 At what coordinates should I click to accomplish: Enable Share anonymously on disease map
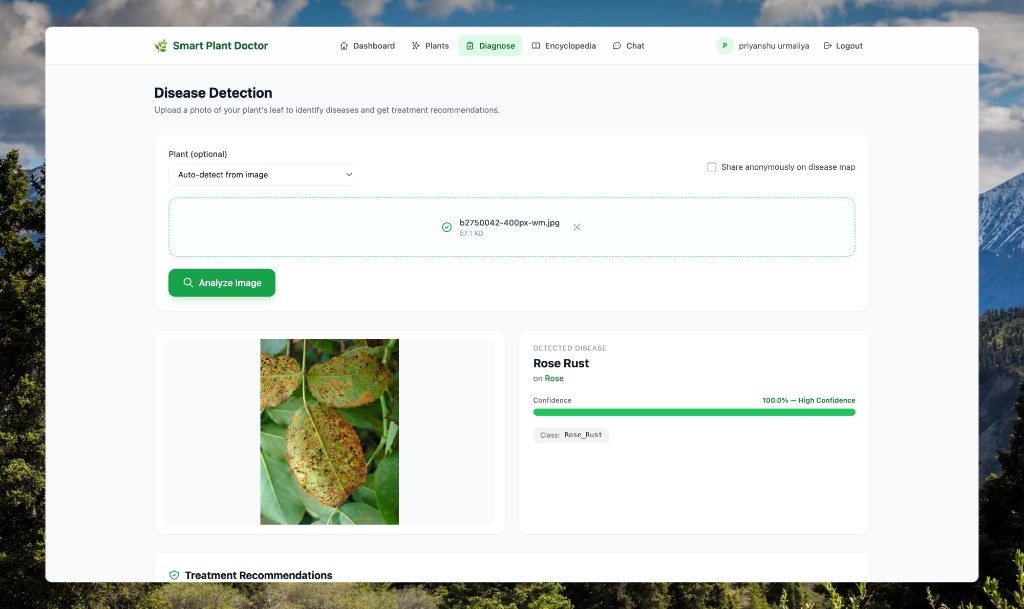(x=711, y=167)
